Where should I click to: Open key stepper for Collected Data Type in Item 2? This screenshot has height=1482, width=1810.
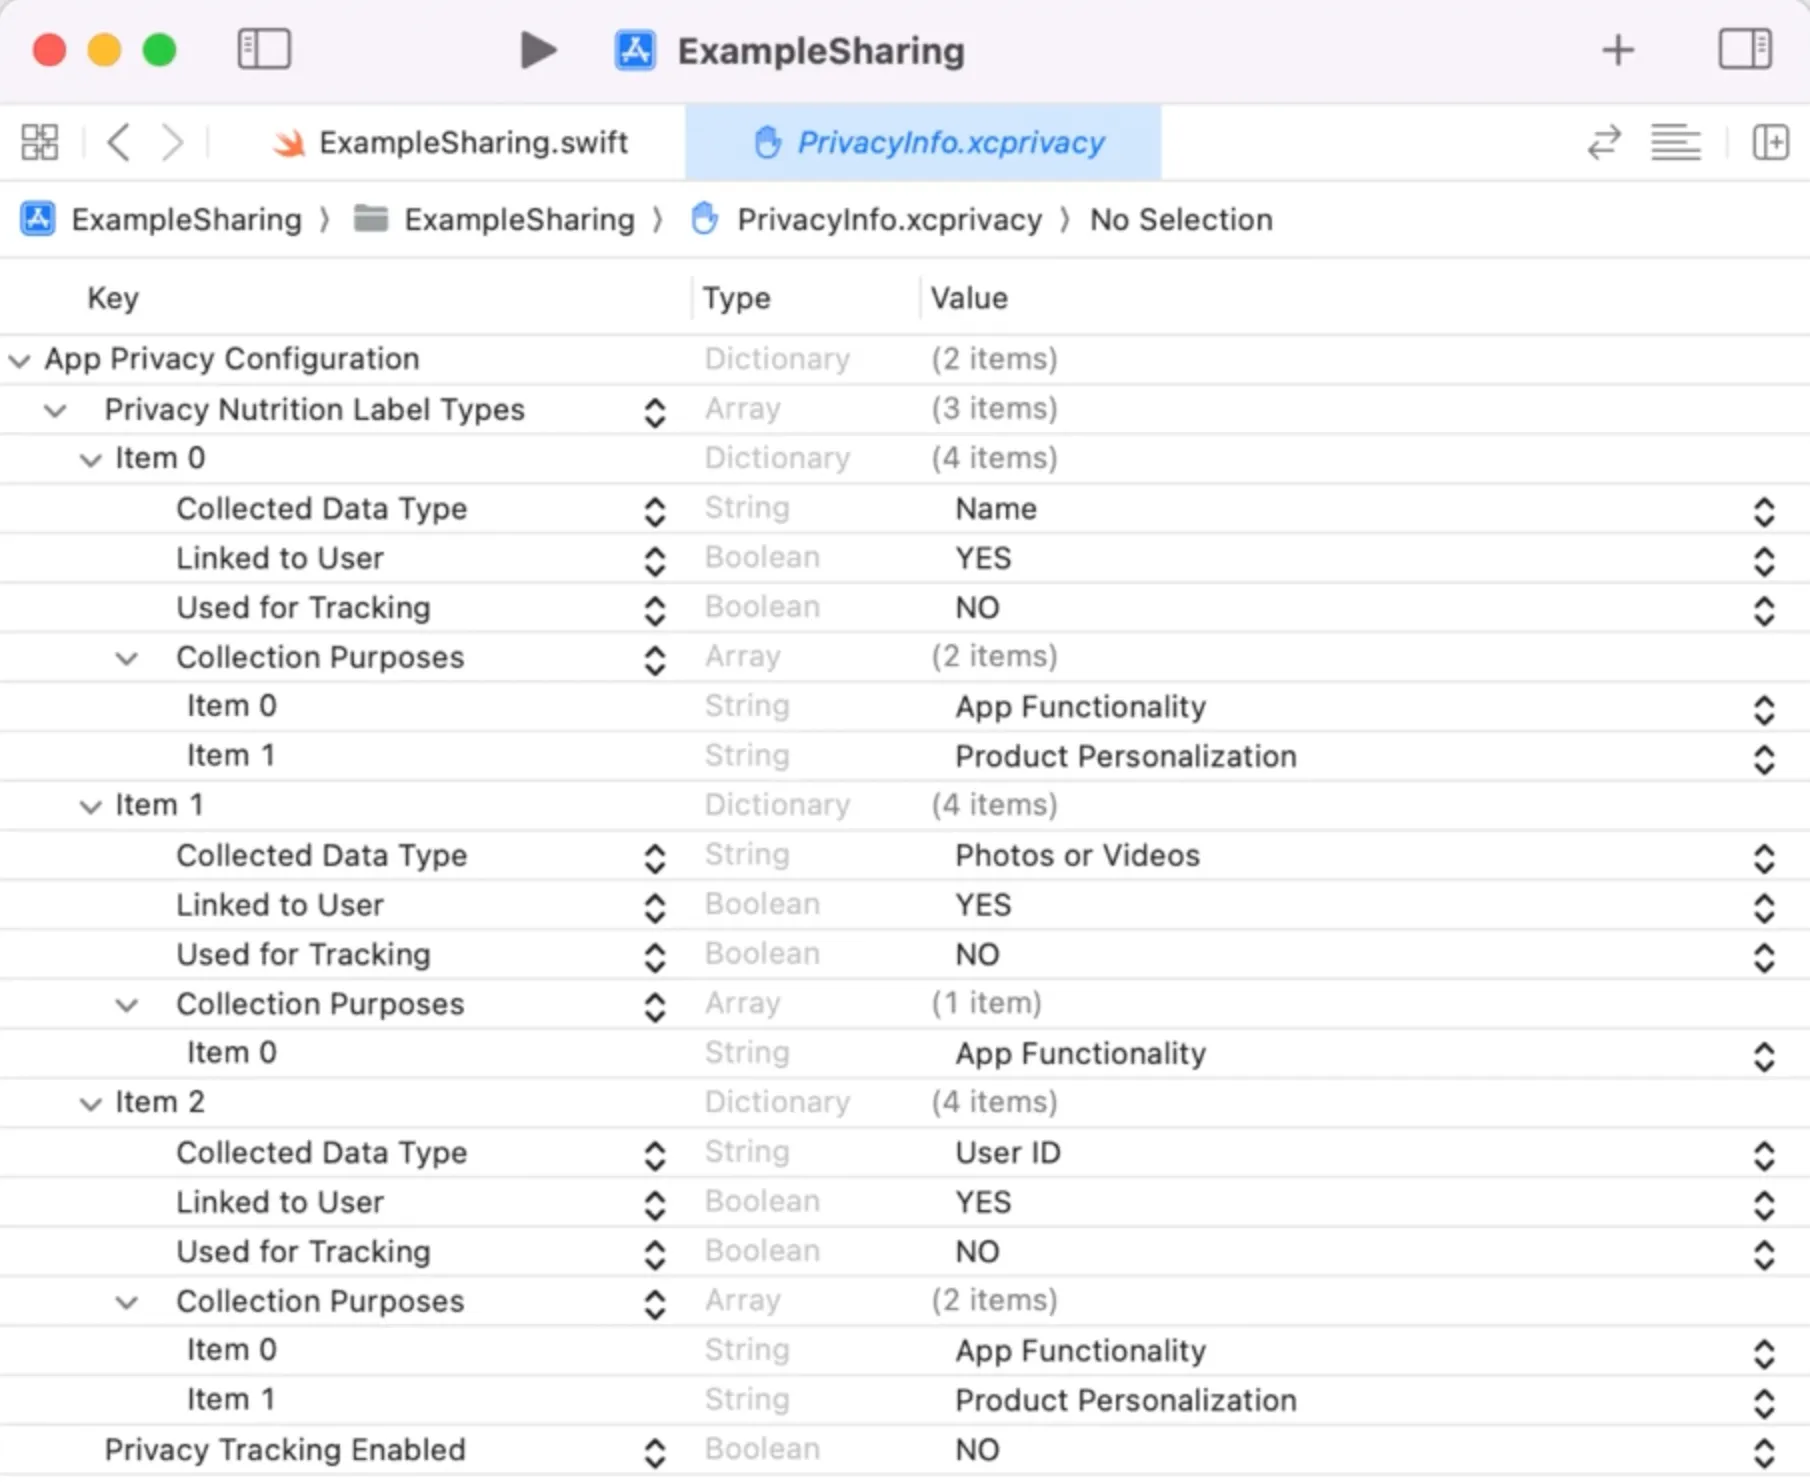(x=655, y=1155)
